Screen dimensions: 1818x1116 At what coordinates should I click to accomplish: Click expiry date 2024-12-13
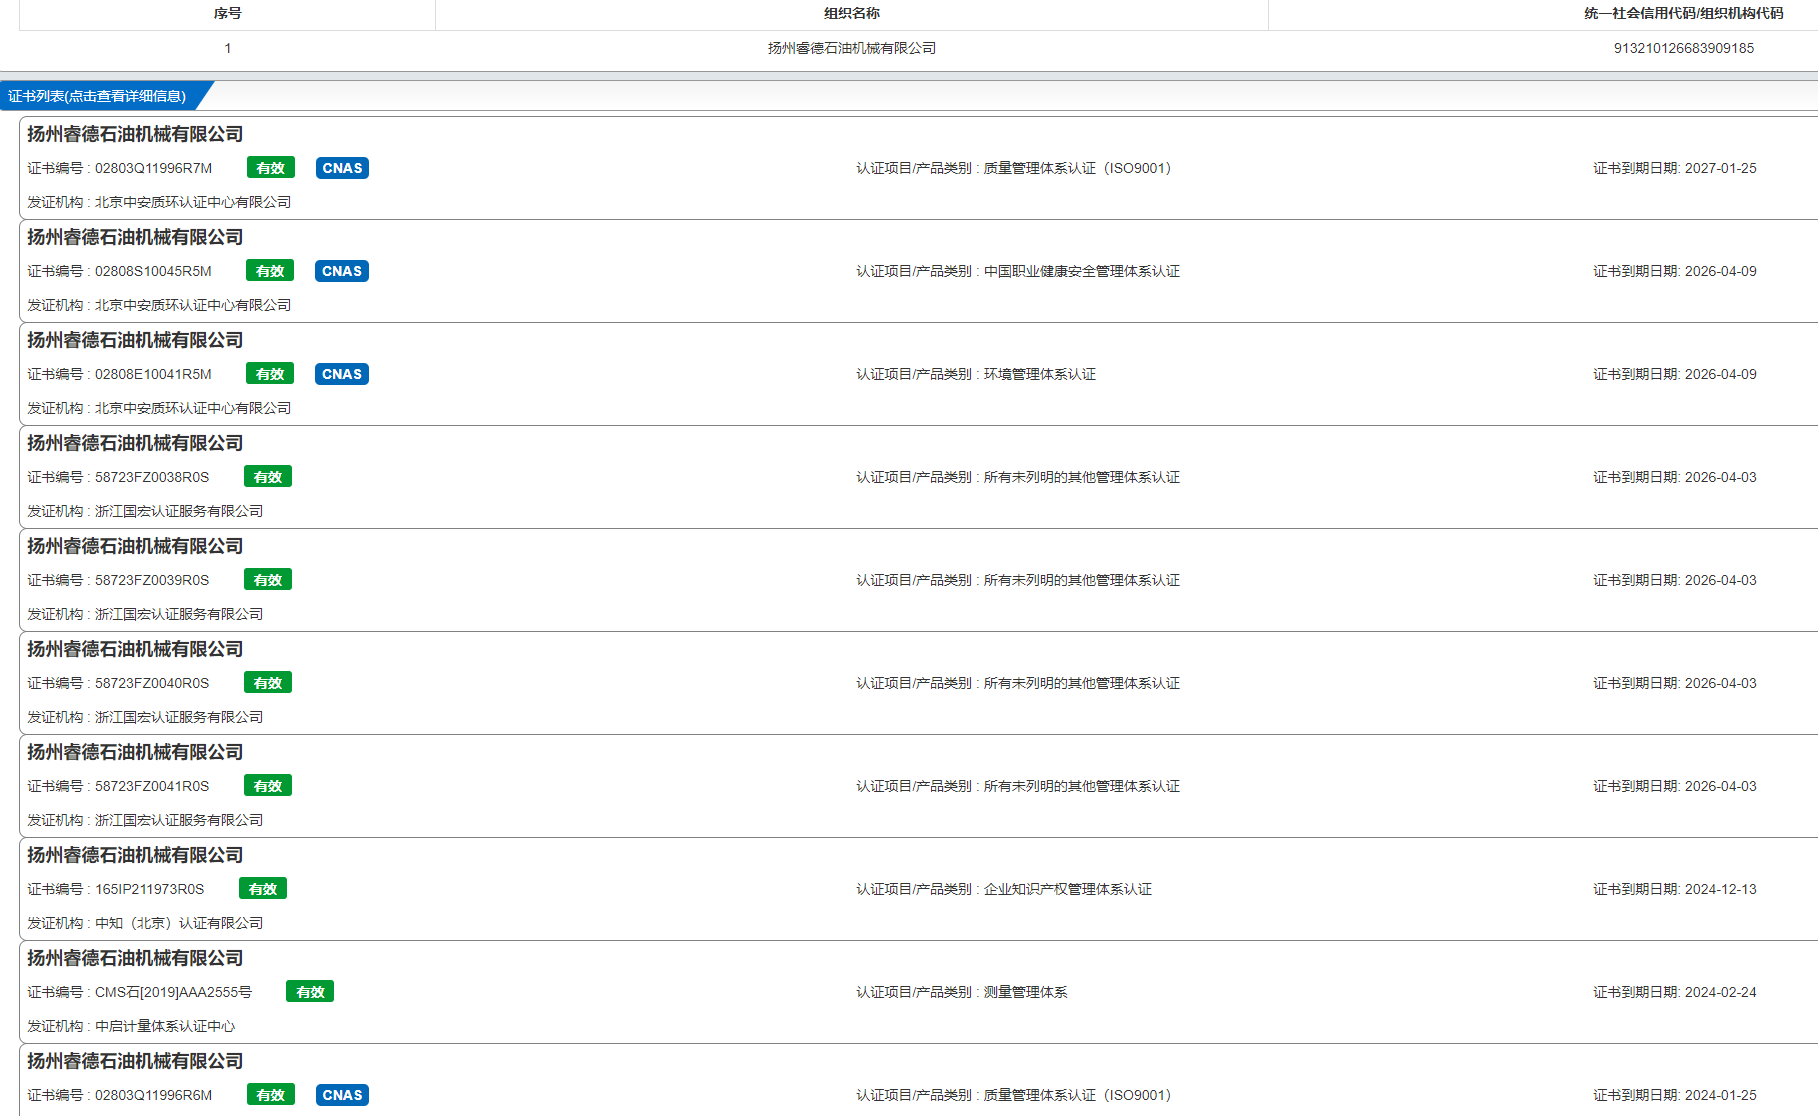[x=1720, y=889]
